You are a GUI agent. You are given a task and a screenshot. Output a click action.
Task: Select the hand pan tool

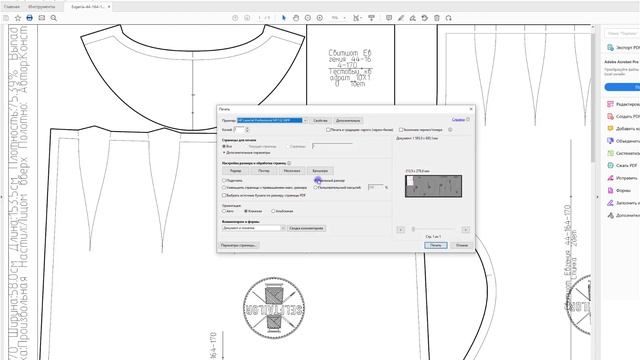[x=296, y=18]
